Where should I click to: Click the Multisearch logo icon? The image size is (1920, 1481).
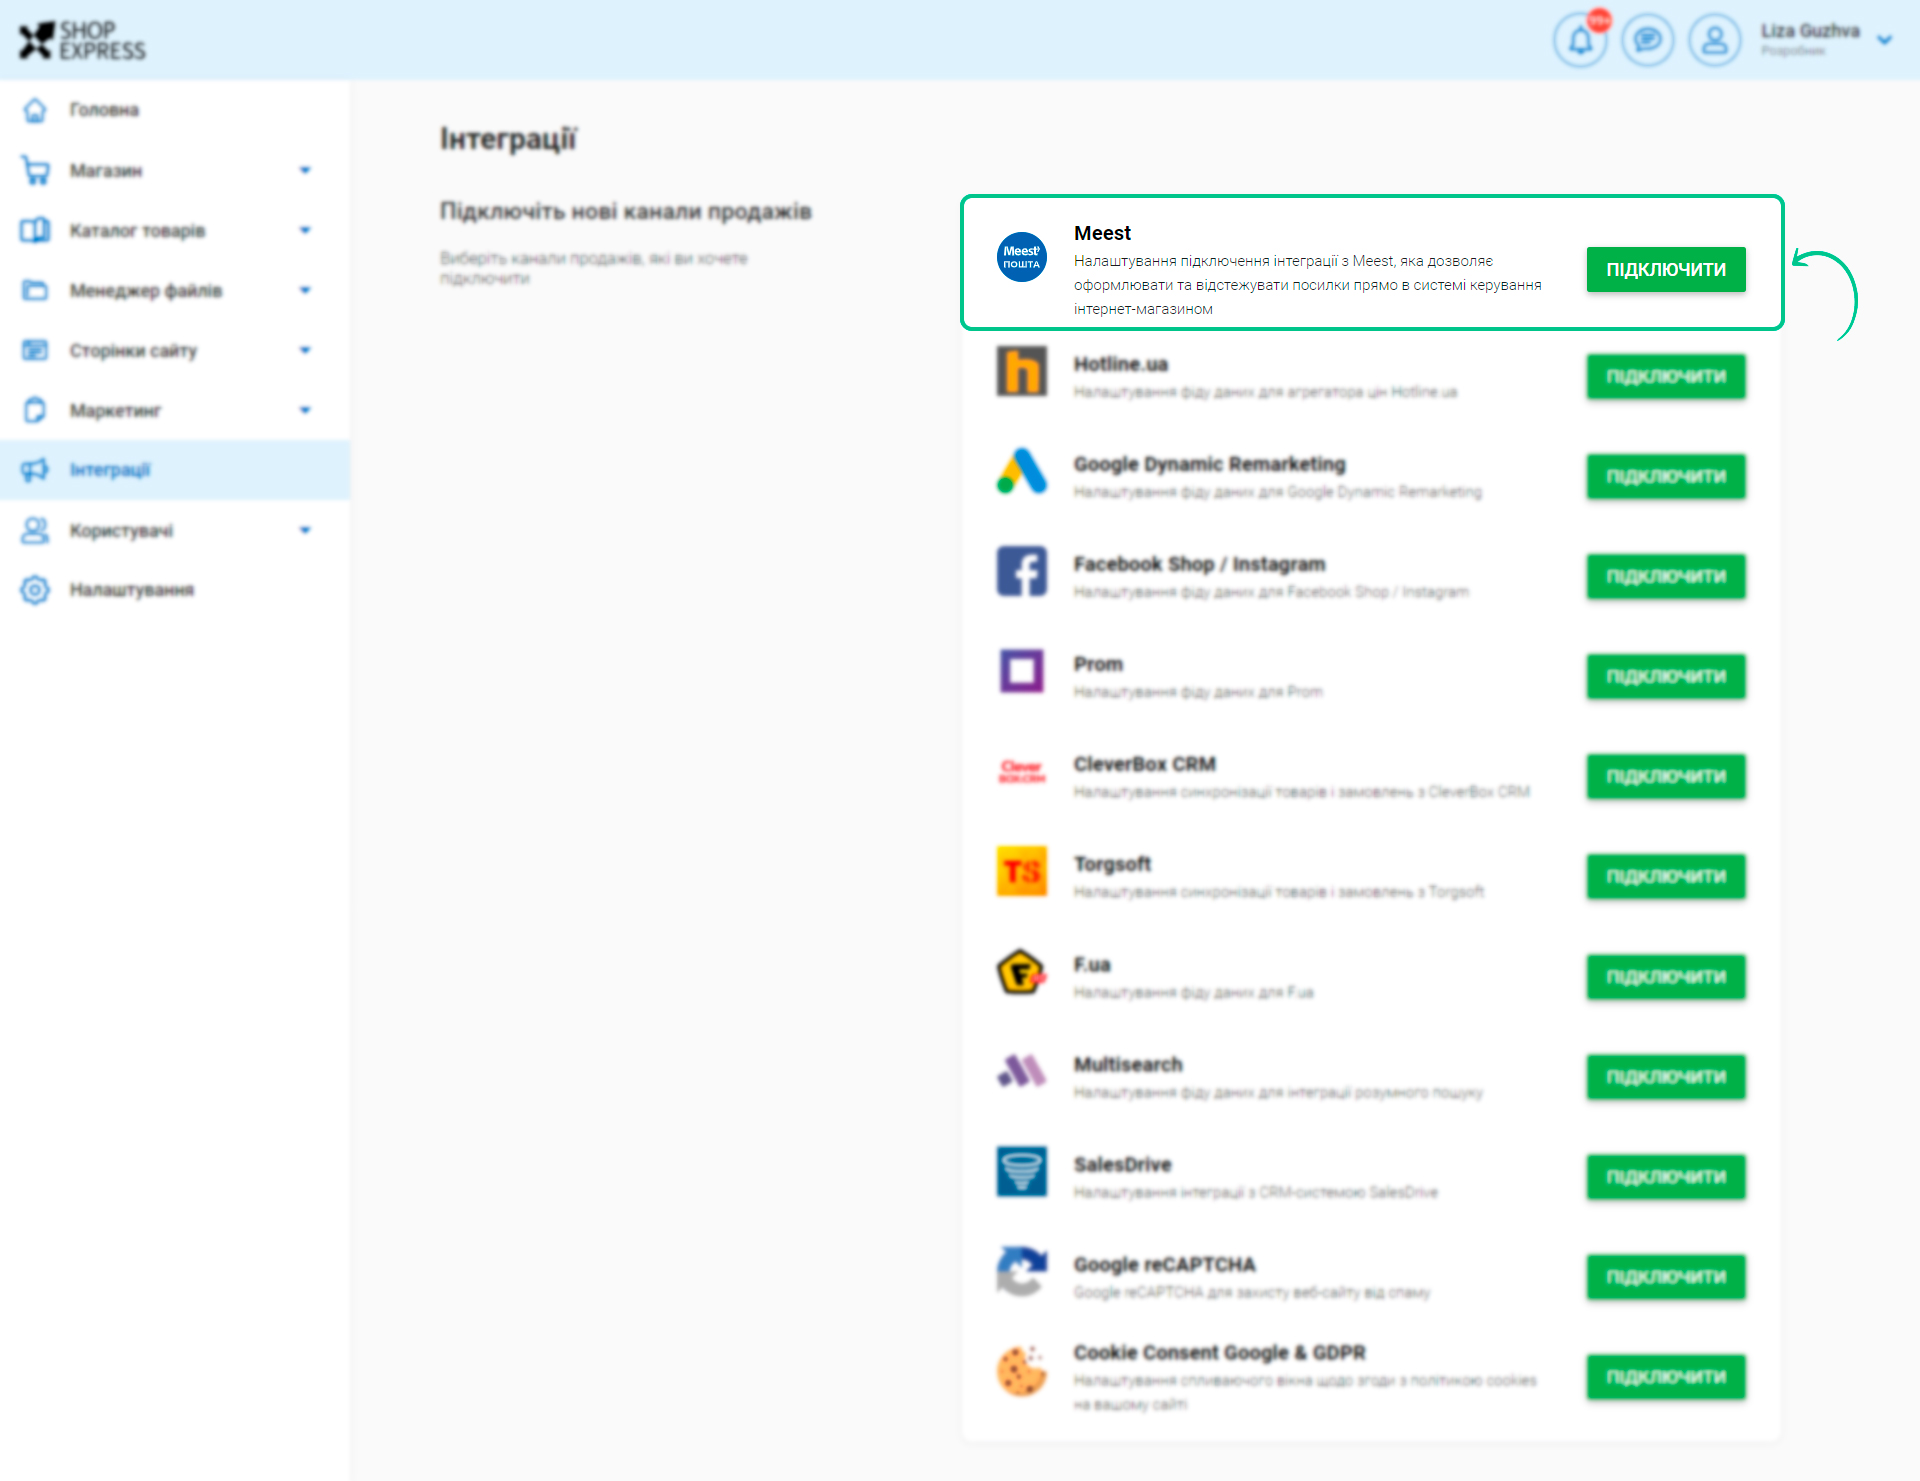pyautogui.click(x=1021, y=1071)
